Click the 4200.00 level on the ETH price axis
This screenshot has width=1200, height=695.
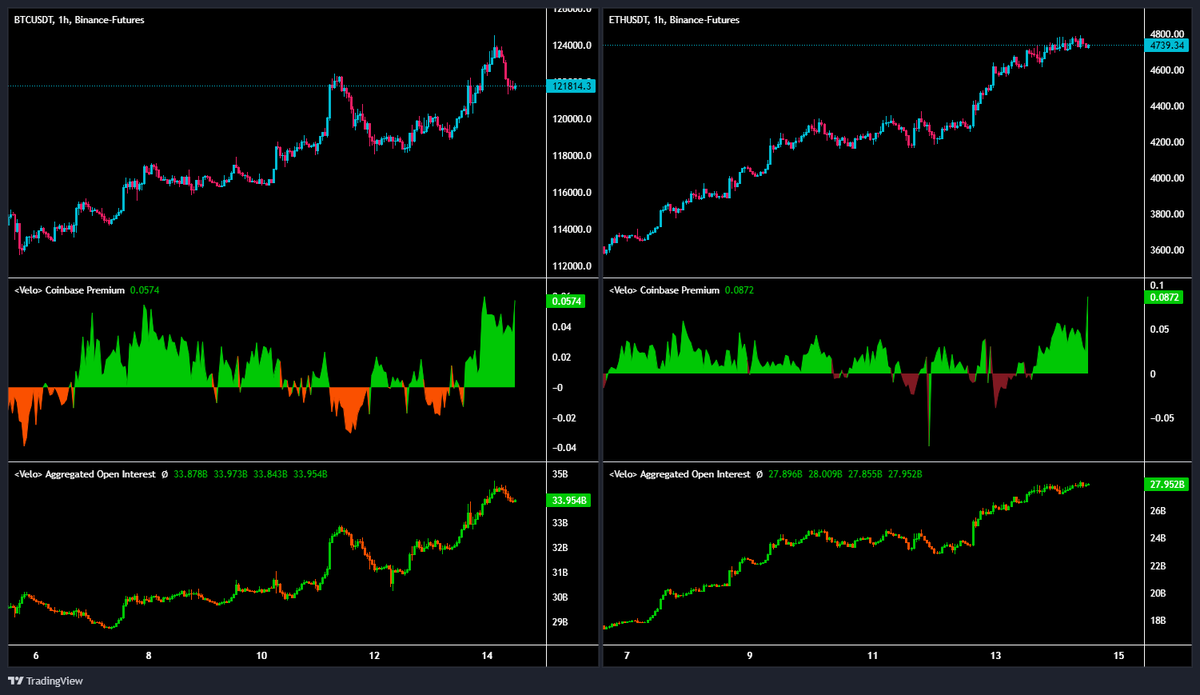[1167, 143]
